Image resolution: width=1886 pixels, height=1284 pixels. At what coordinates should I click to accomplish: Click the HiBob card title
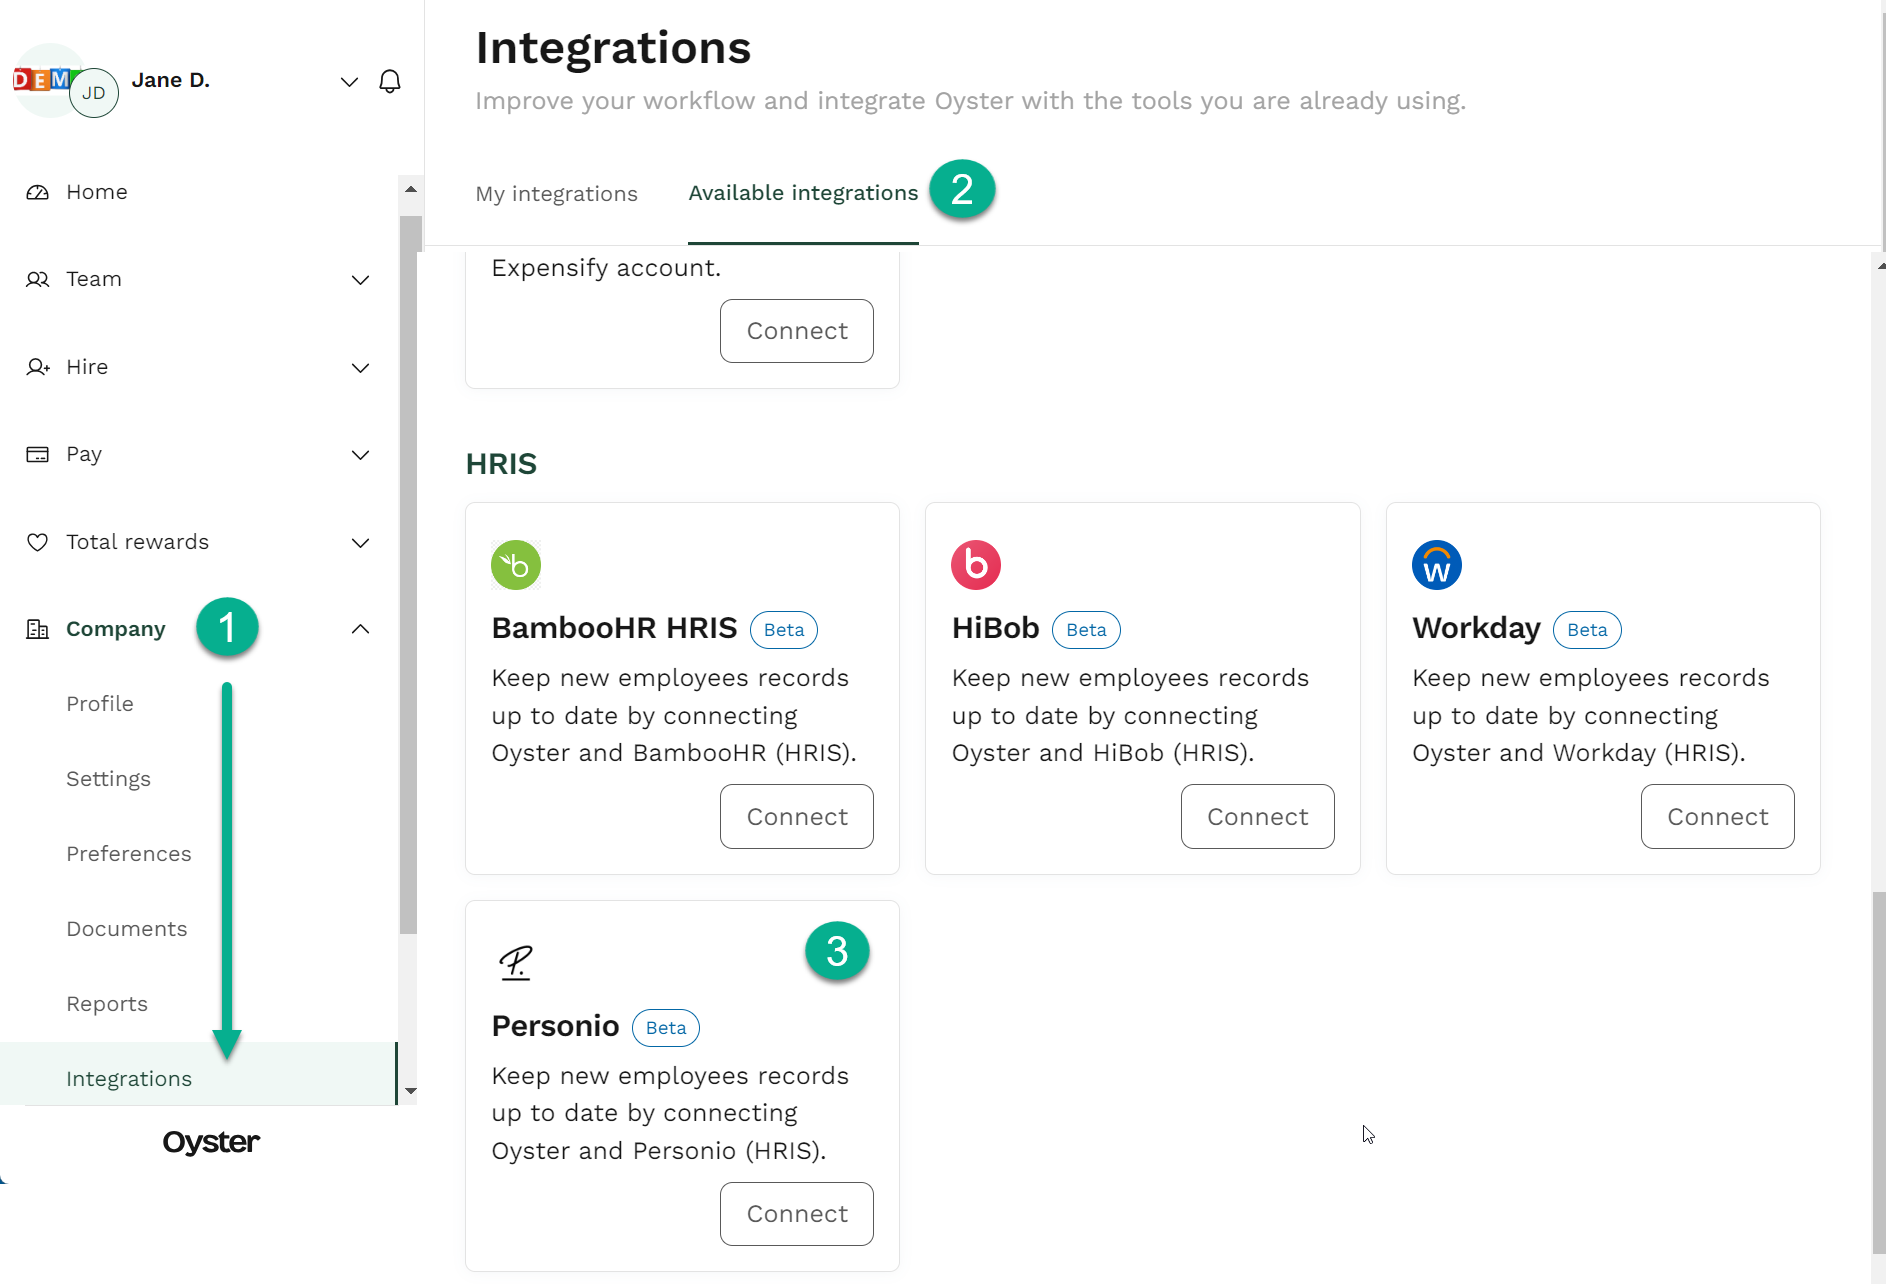pyautogui.click(x=996, y=628)
